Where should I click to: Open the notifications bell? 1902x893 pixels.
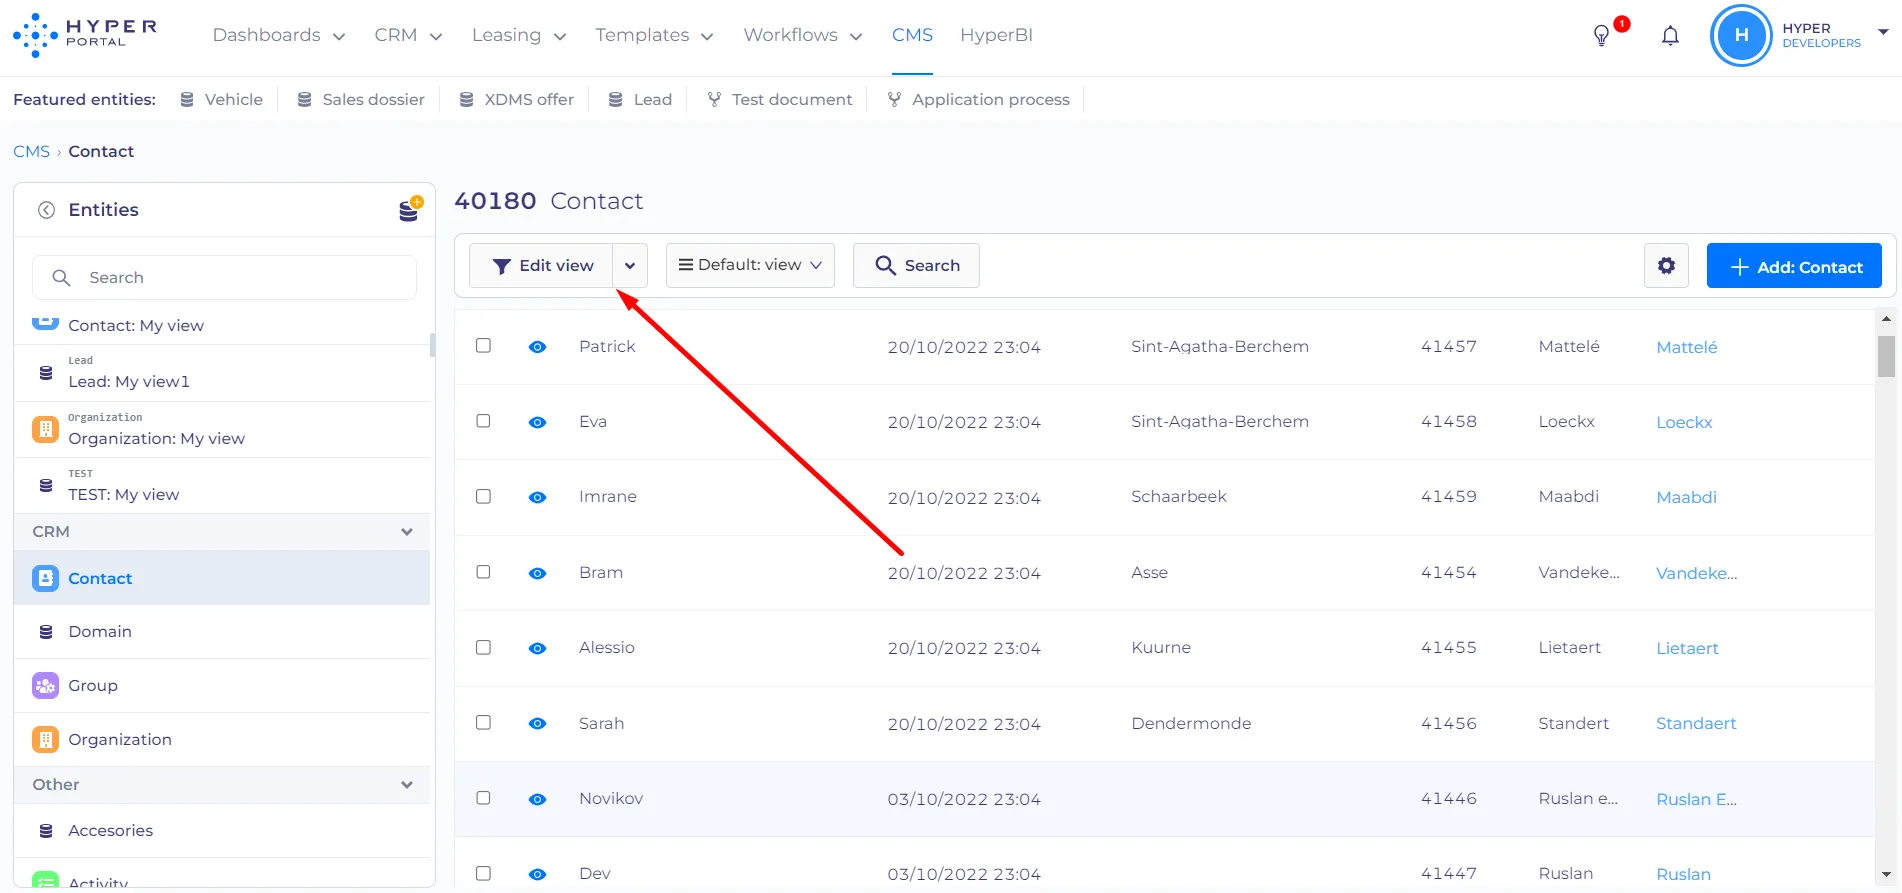coord(1670,36)
